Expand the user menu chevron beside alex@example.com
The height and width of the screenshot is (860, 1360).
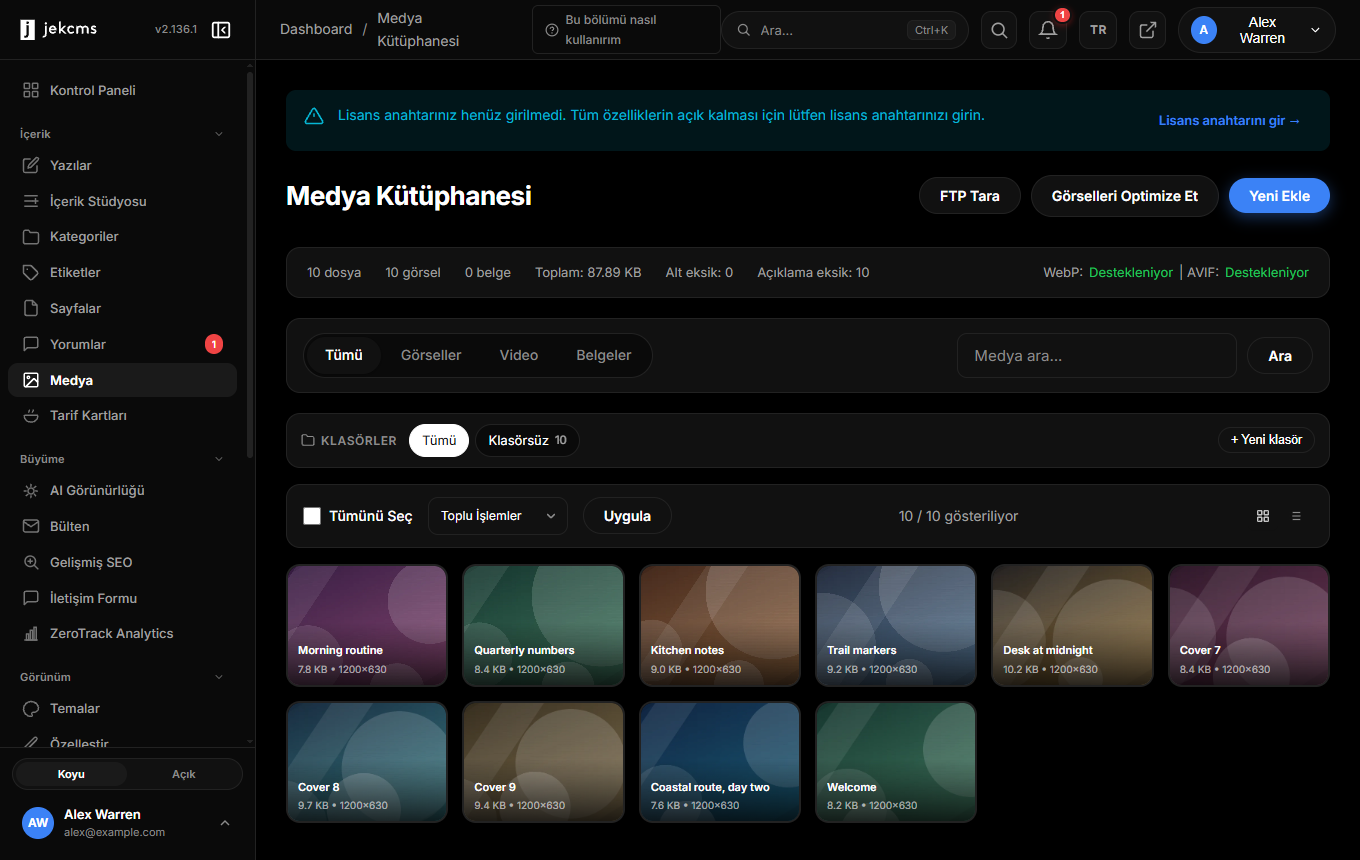(x=225, y=823)
